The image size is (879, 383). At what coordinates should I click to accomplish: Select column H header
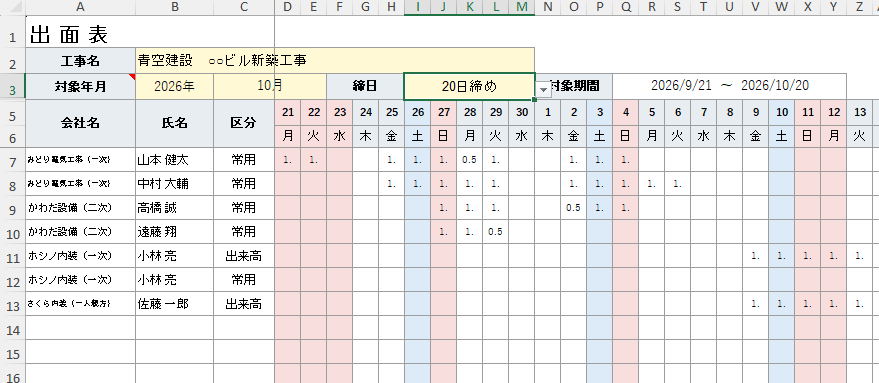point(391,7)
